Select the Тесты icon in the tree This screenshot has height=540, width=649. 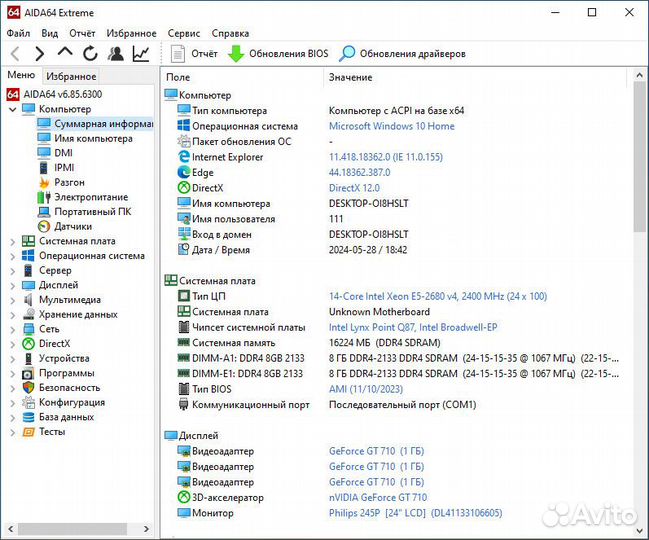click(28, 432)
